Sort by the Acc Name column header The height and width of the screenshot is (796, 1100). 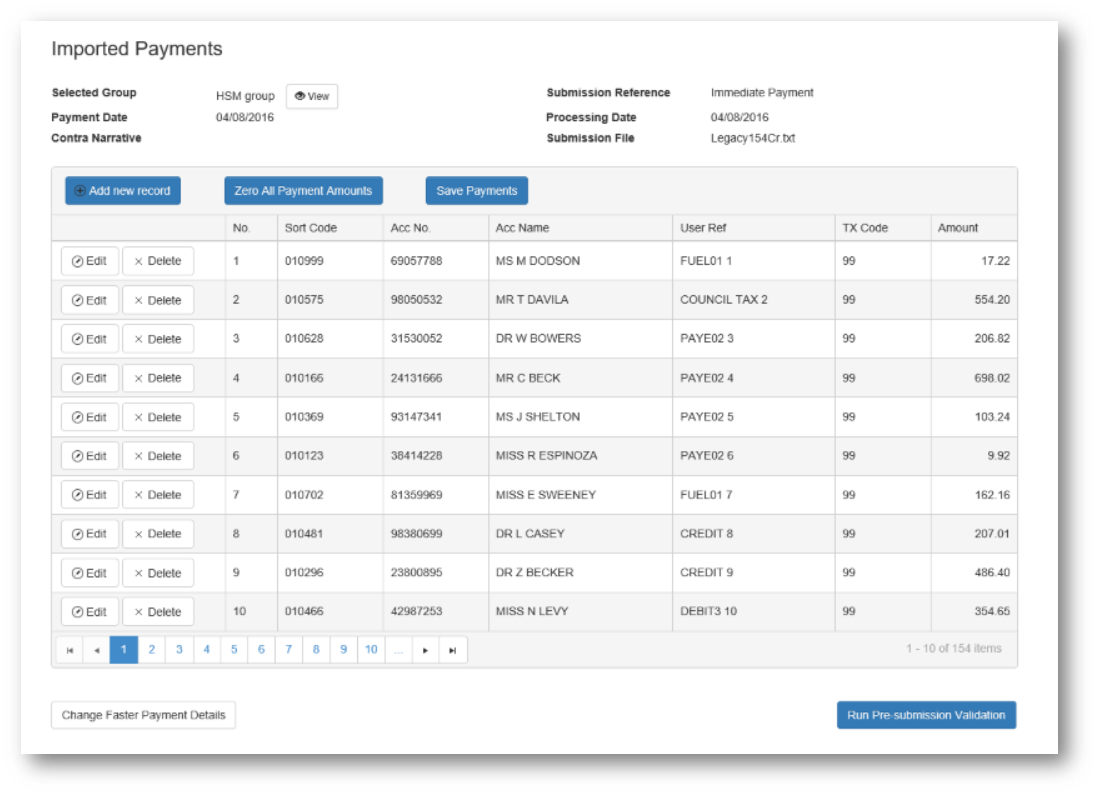click(522, 228)
